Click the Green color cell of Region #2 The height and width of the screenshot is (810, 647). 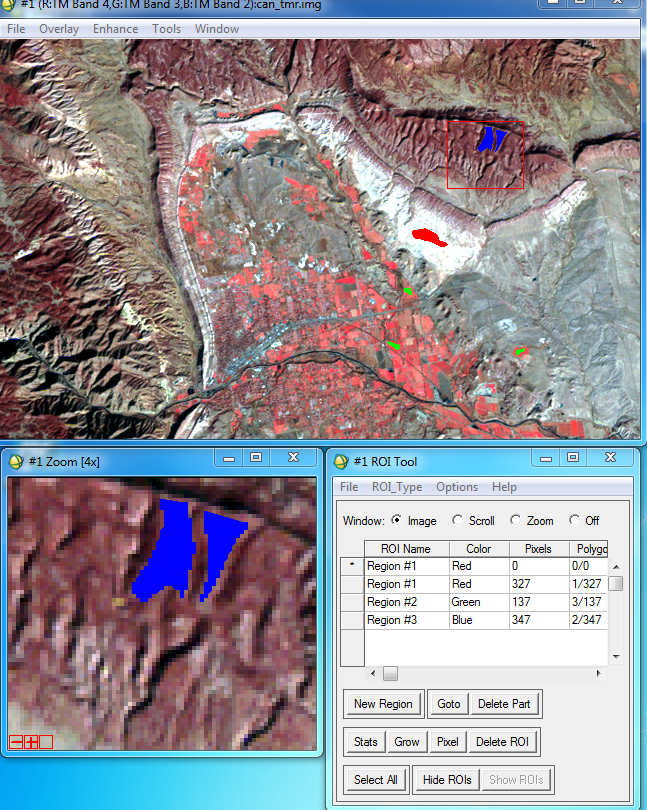(479, 602)
